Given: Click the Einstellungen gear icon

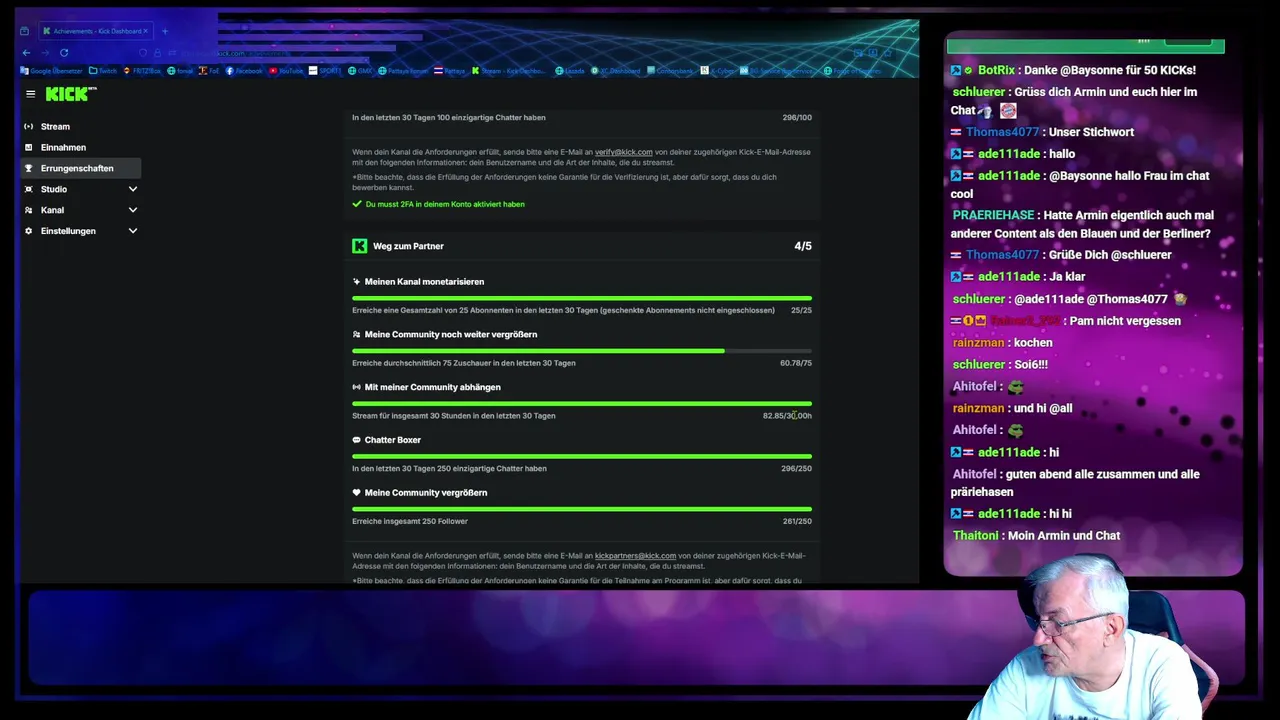Looking at the screenshot, I should (29, 232).
